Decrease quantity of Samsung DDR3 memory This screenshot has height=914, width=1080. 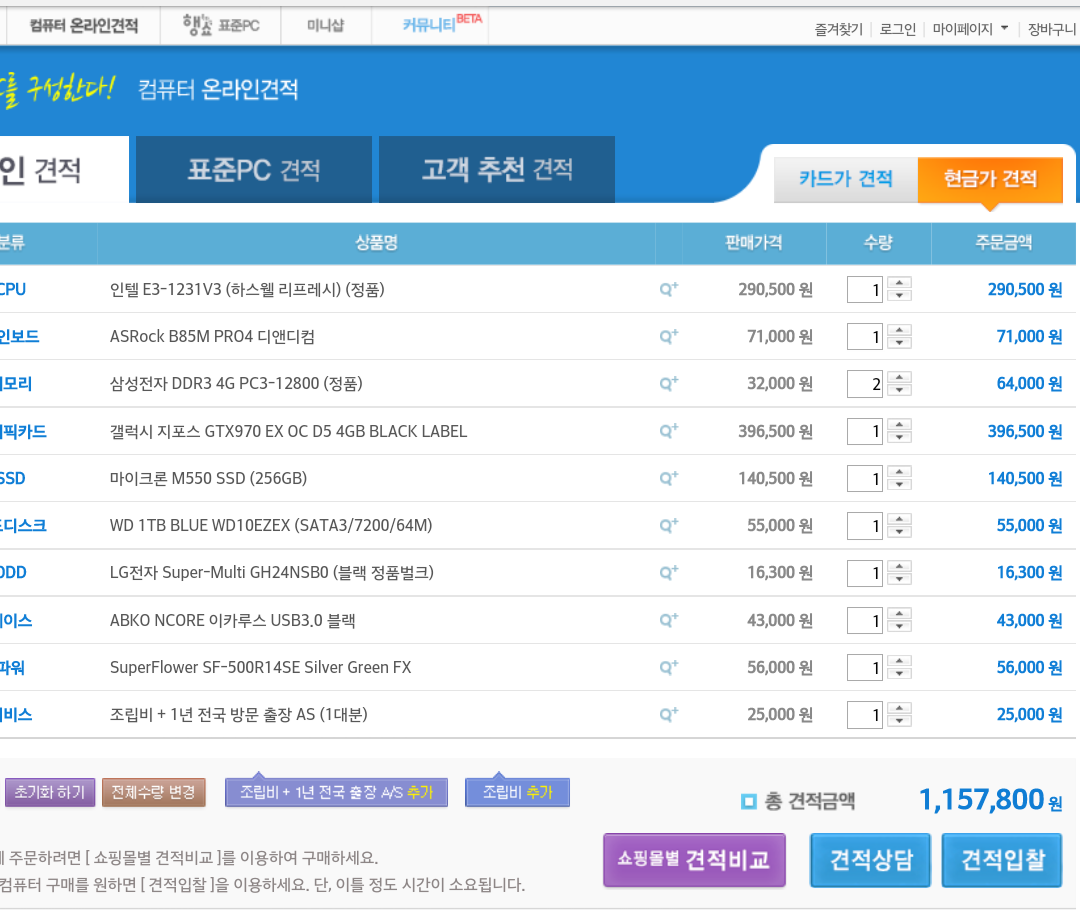[900, 390]
